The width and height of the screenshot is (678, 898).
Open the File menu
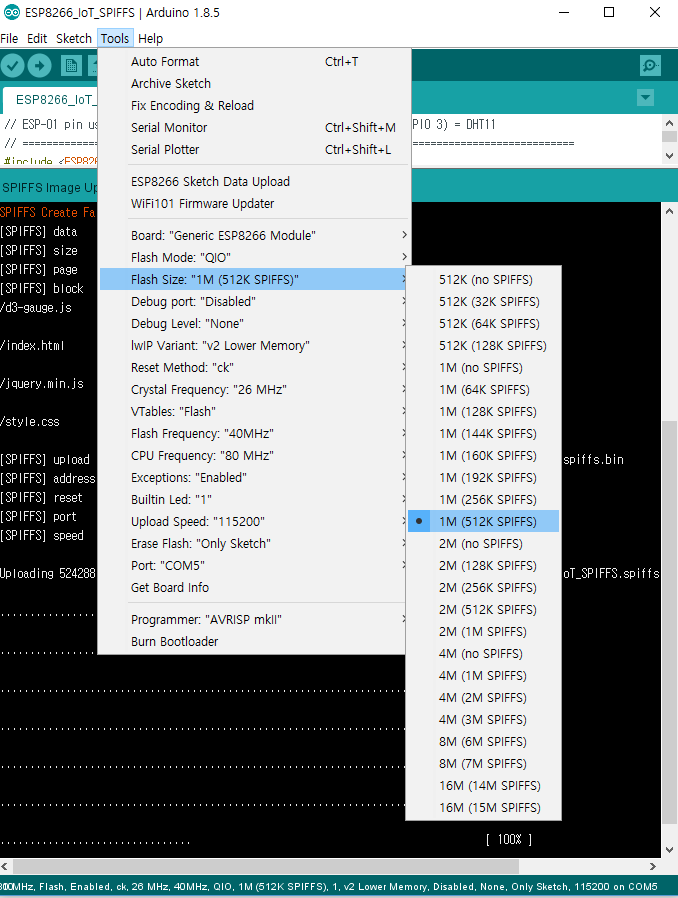pos(9,38)
